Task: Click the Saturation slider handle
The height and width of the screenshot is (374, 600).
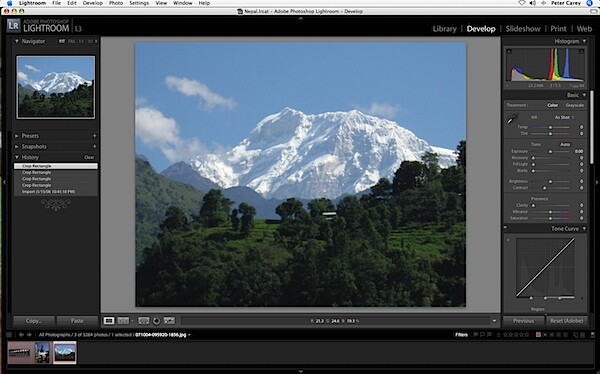Action: tap(550, 218)
